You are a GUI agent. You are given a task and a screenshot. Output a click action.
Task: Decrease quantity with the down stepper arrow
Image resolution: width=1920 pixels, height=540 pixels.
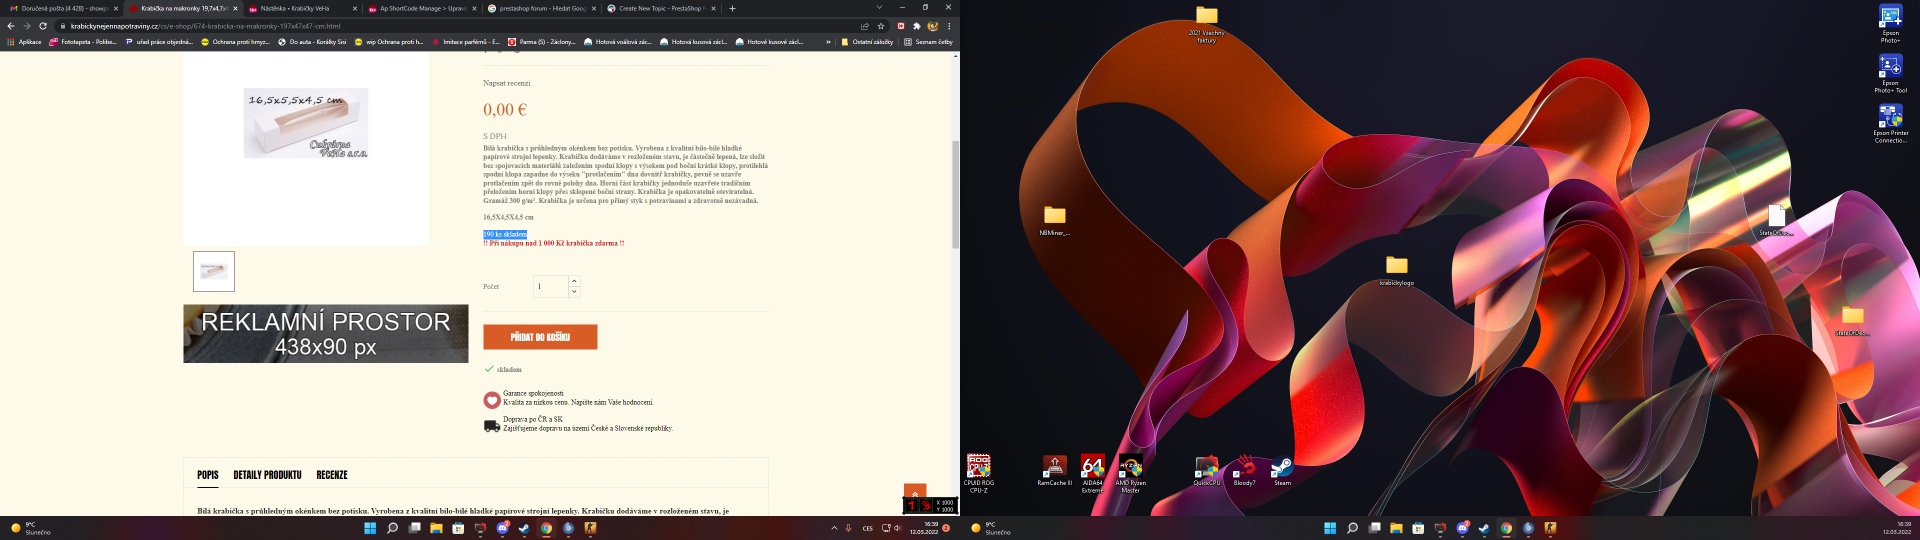[574, 292]
